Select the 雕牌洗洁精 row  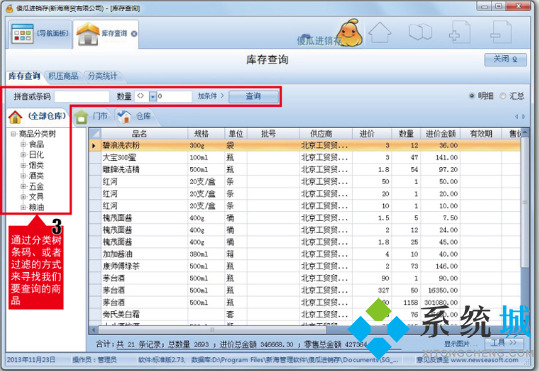tap(305, 170)
